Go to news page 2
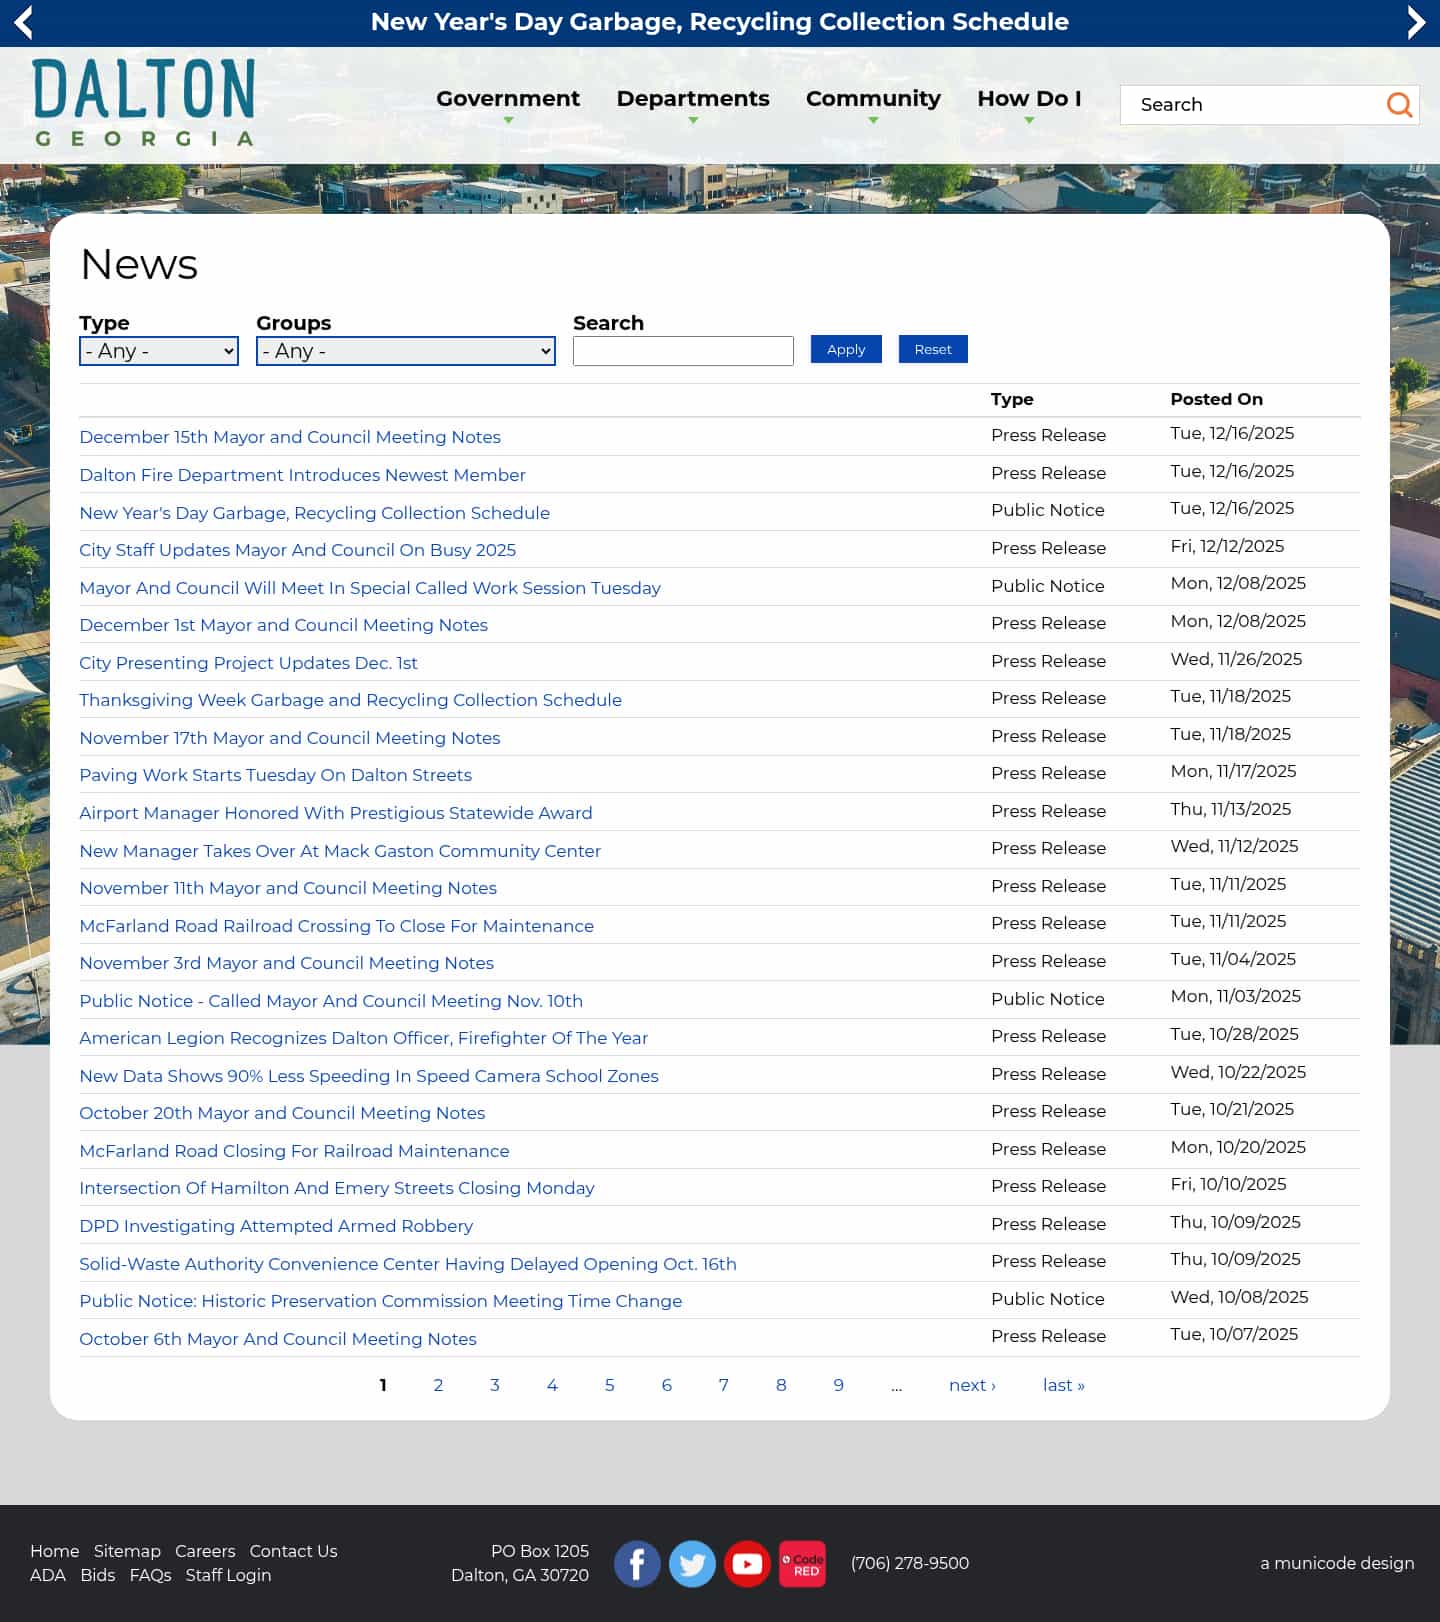This screenshot has height=1622, width=1440. (x=438, y=1385)
